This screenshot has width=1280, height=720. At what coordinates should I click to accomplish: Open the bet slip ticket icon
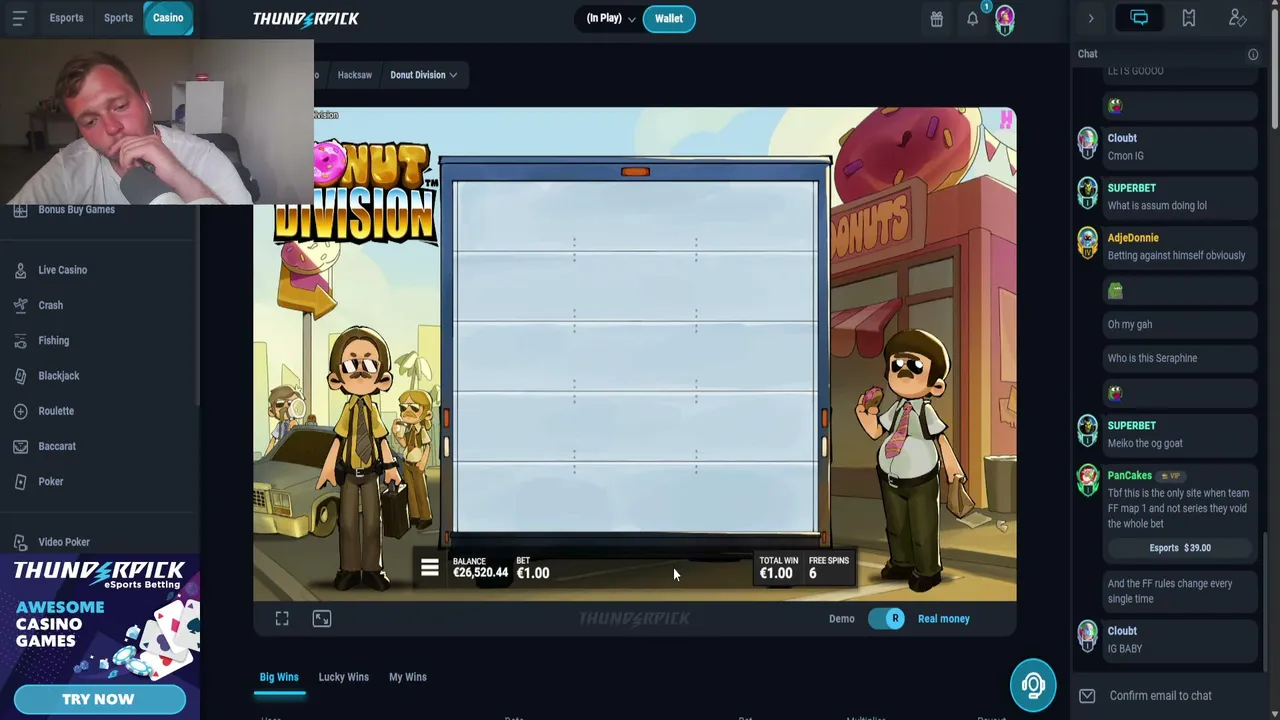click(1188, 18)
